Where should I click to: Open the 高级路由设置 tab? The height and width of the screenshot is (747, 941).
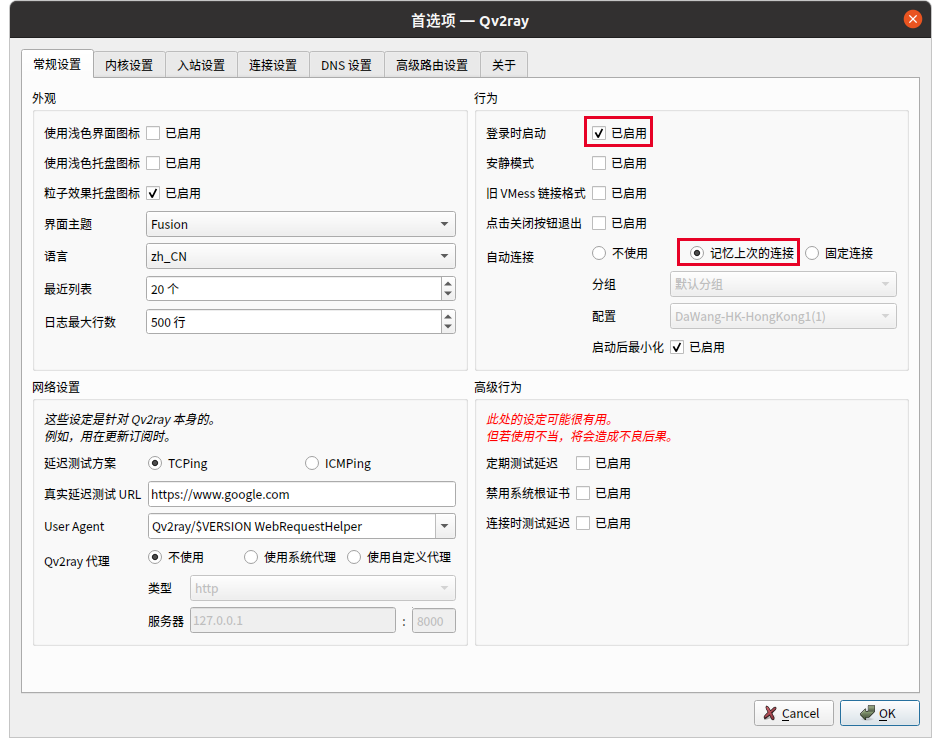432,65
